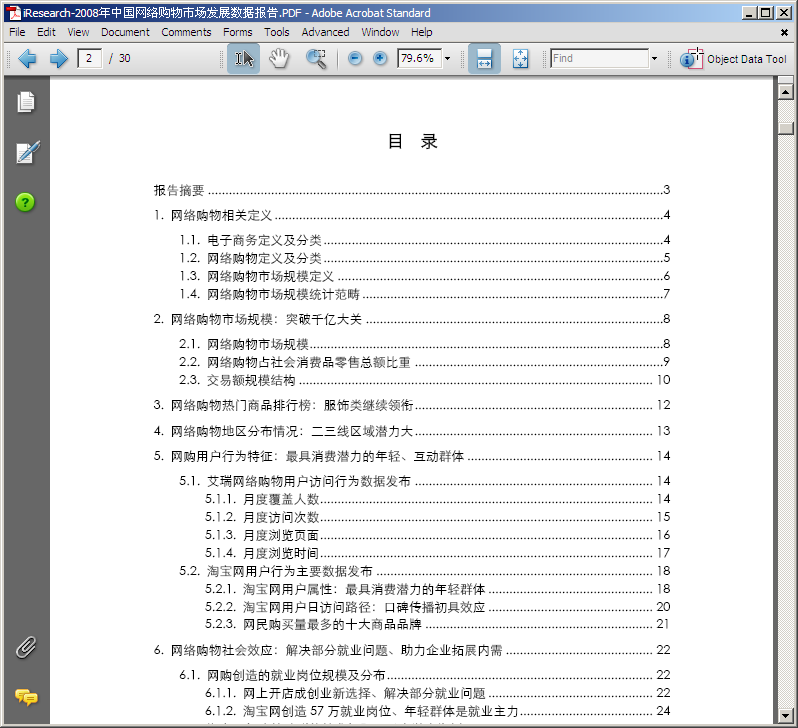Screen dimensions: 798x728
Task: Choose the Select tool in toolbar
Action: (x=243, y=59)
